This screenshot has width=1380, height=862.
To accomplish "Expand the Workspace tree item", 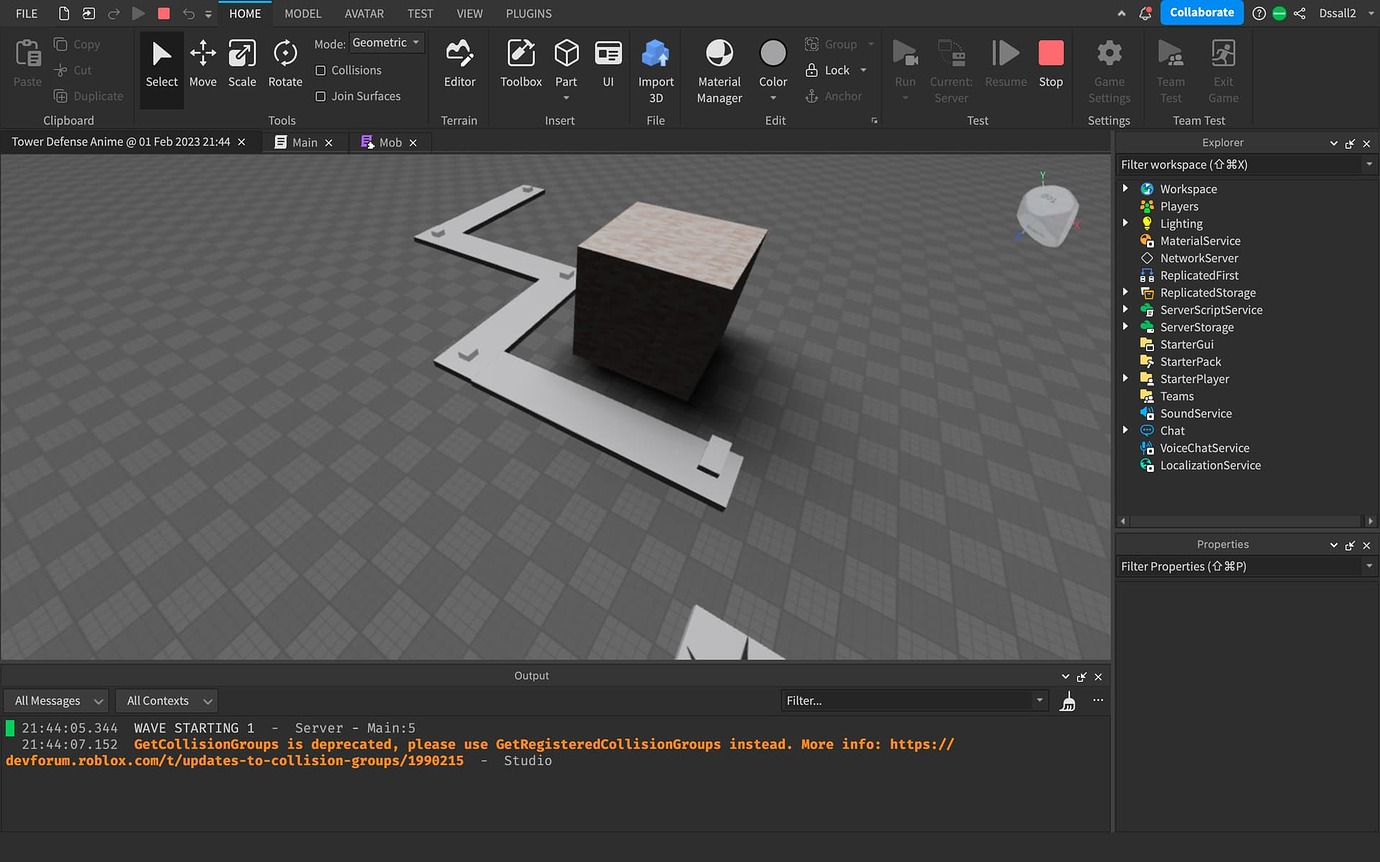I will [1125, 188].
